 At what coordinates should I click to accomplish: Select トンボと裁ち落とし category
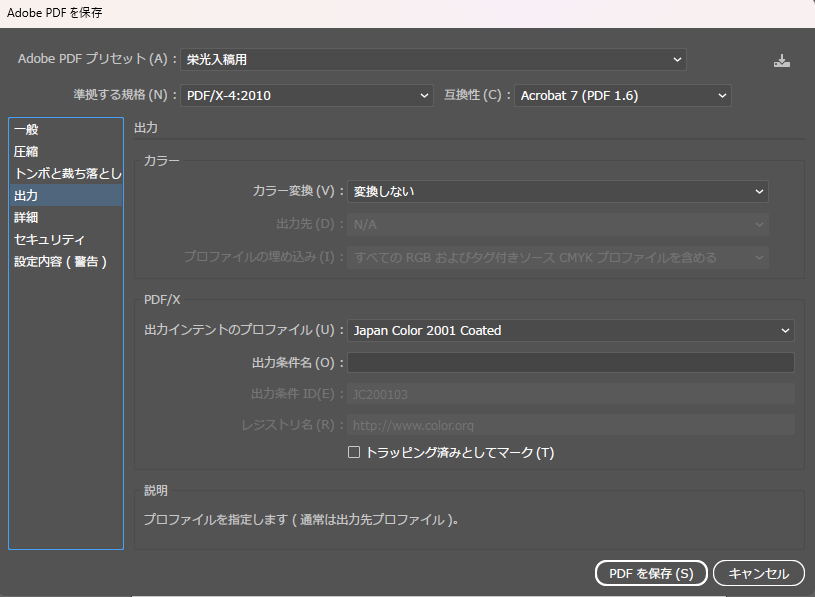point(66,173)
